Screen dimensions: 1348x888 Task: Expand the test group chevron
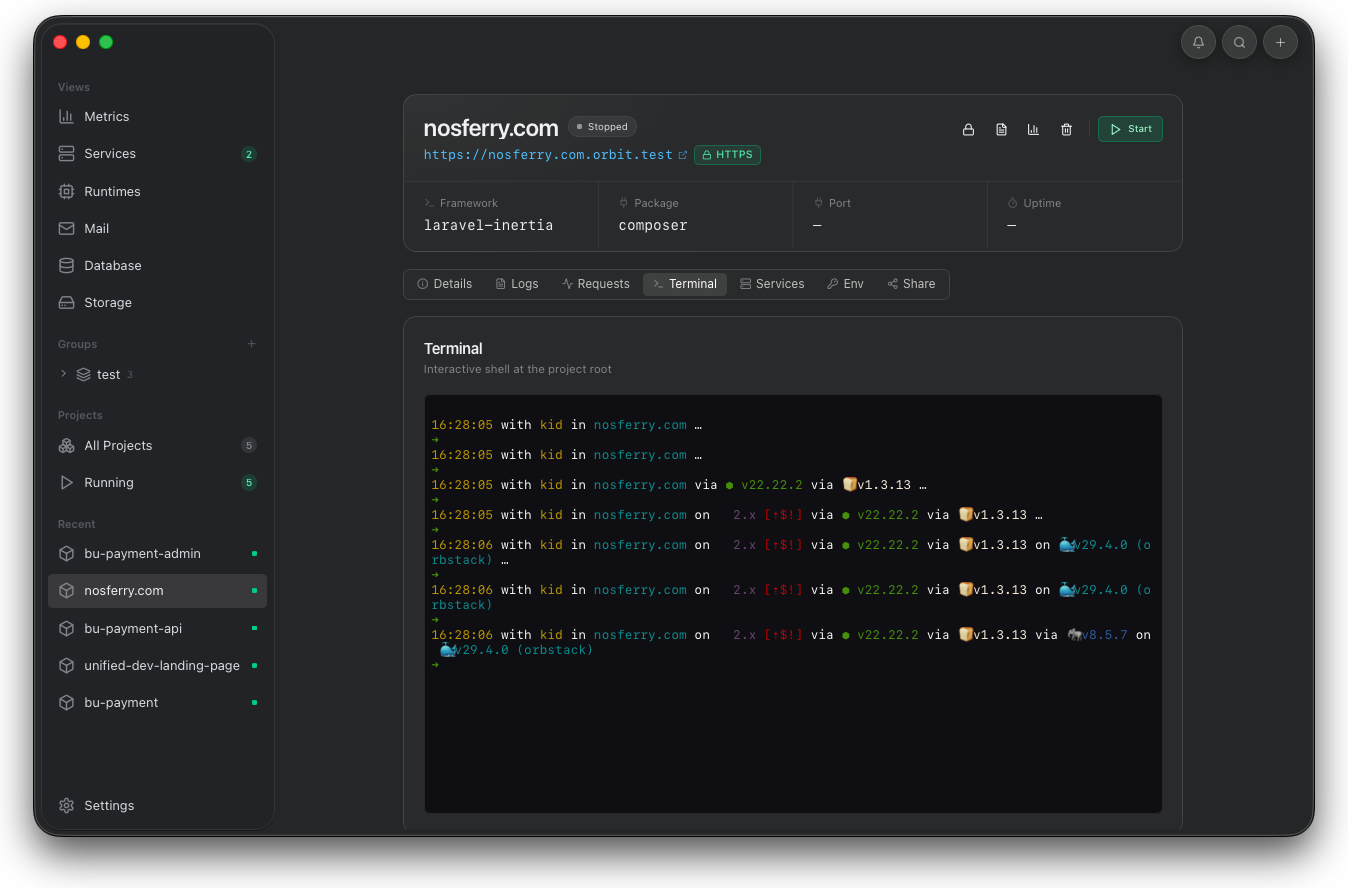pos(64,374)
